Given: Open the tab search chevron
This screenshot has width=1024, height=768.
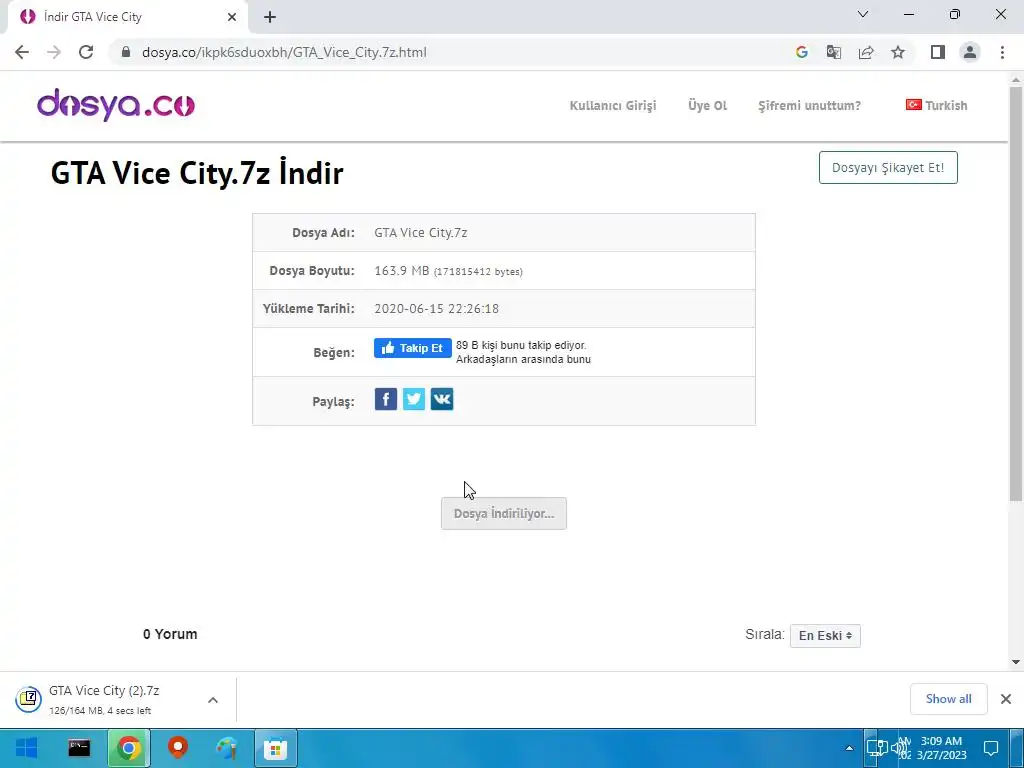Looking at the screenshot, I should click(863, 14).
